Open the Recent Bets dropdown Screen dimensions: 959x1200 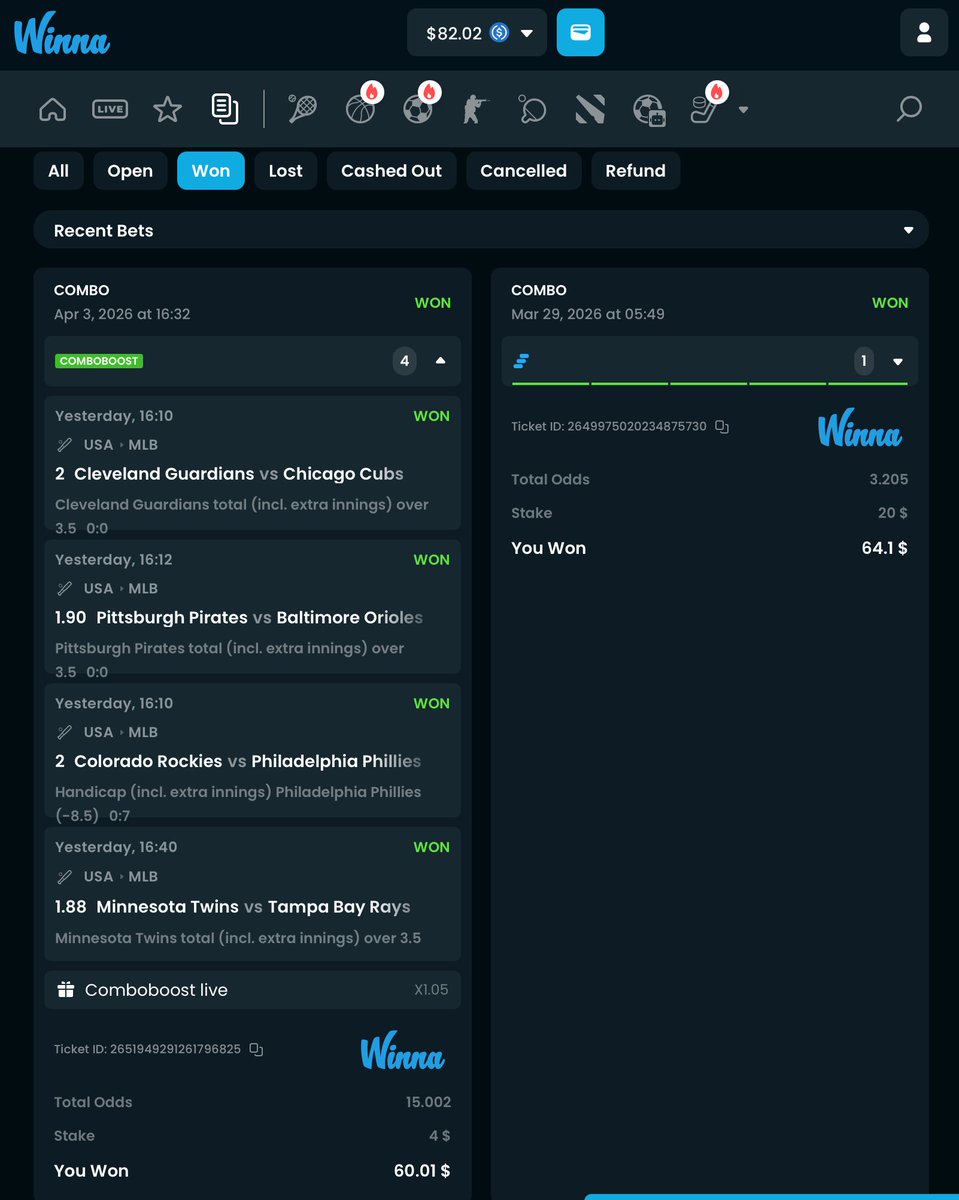click(x=481, y=230)
